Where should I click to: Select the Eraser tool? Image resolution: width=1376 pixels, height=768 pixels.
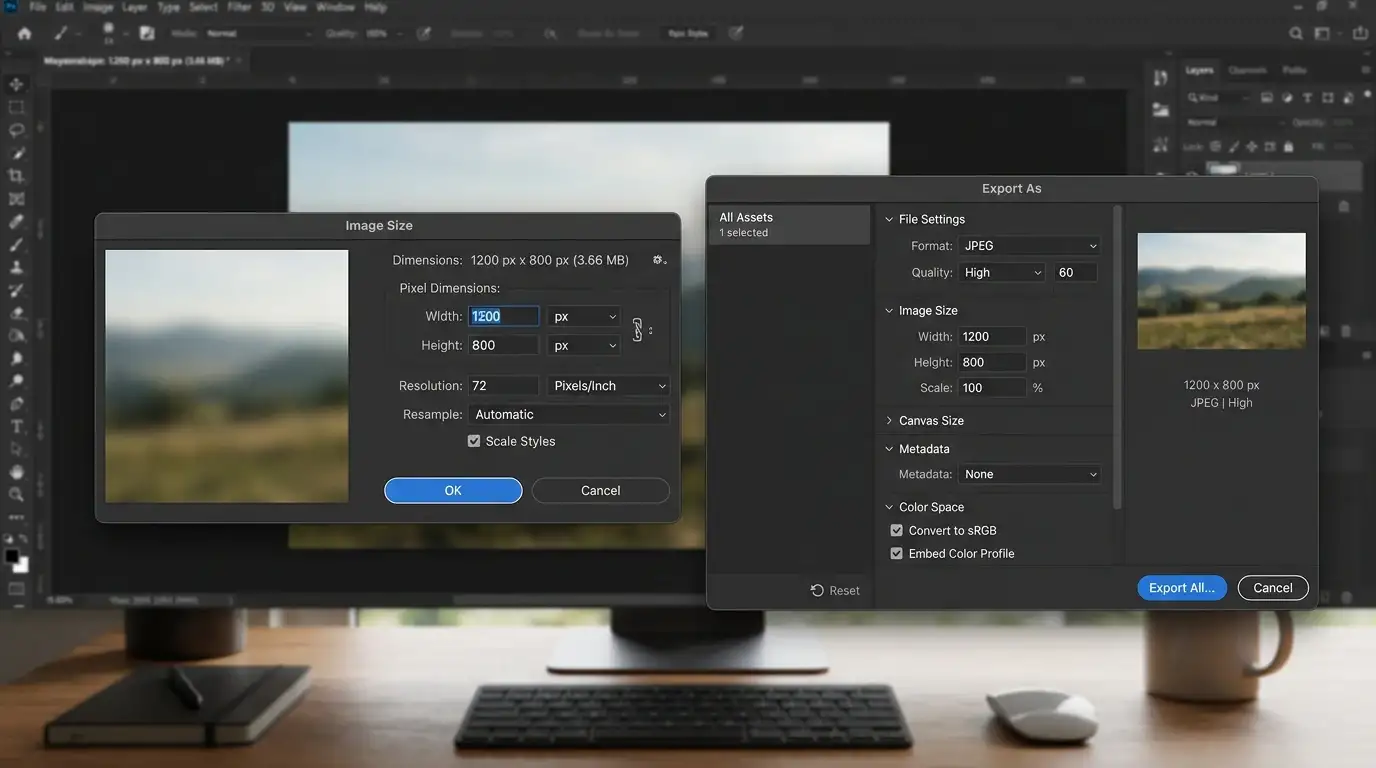point(16,313)
